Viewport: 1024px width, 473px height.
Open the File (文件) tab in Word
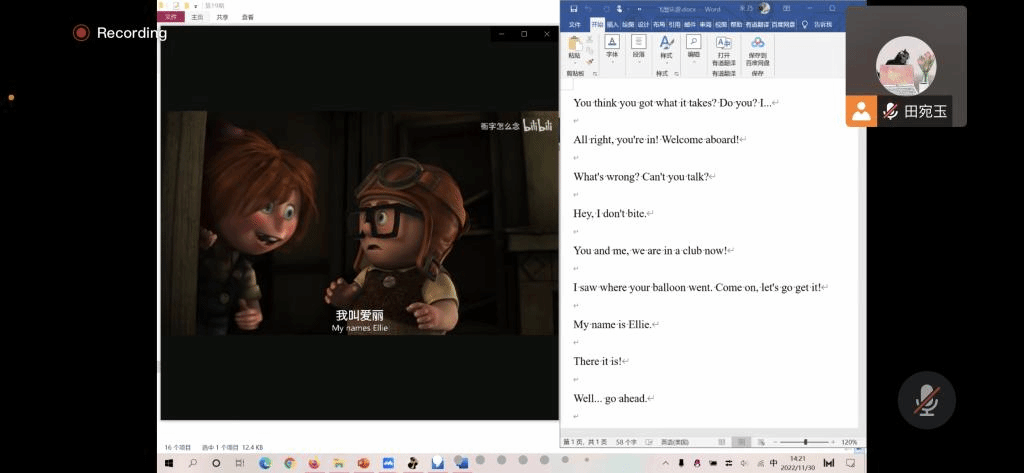575,24
